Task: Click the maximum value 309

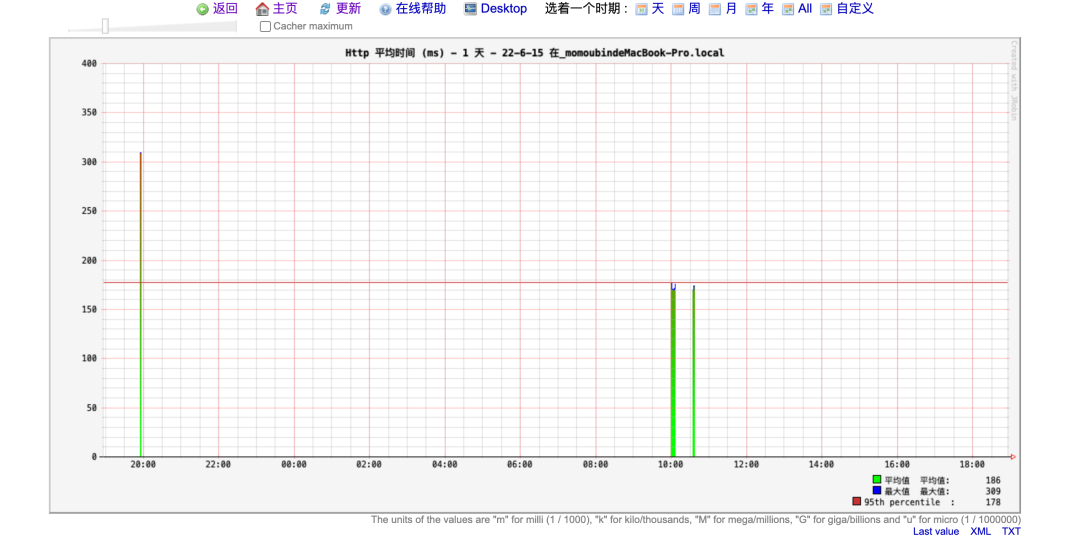Action: coord(993,491)
